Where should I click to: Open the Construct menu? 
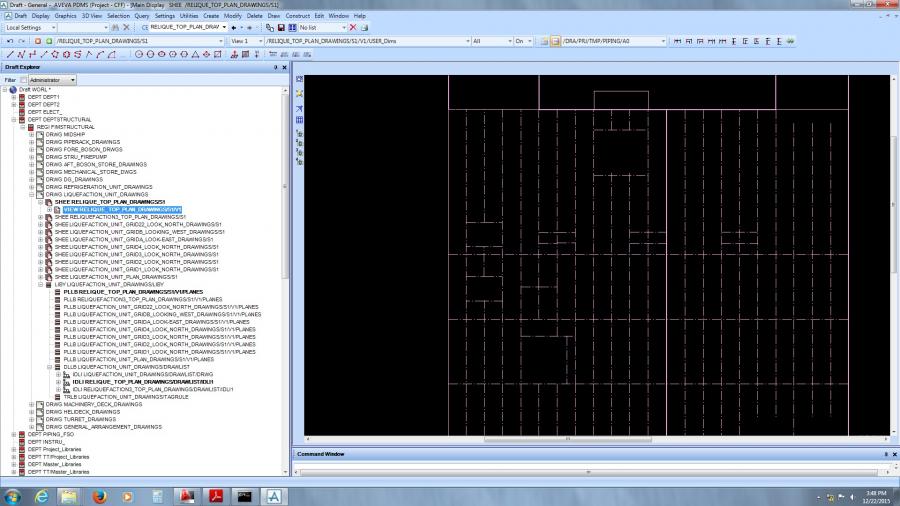[297, 16]
